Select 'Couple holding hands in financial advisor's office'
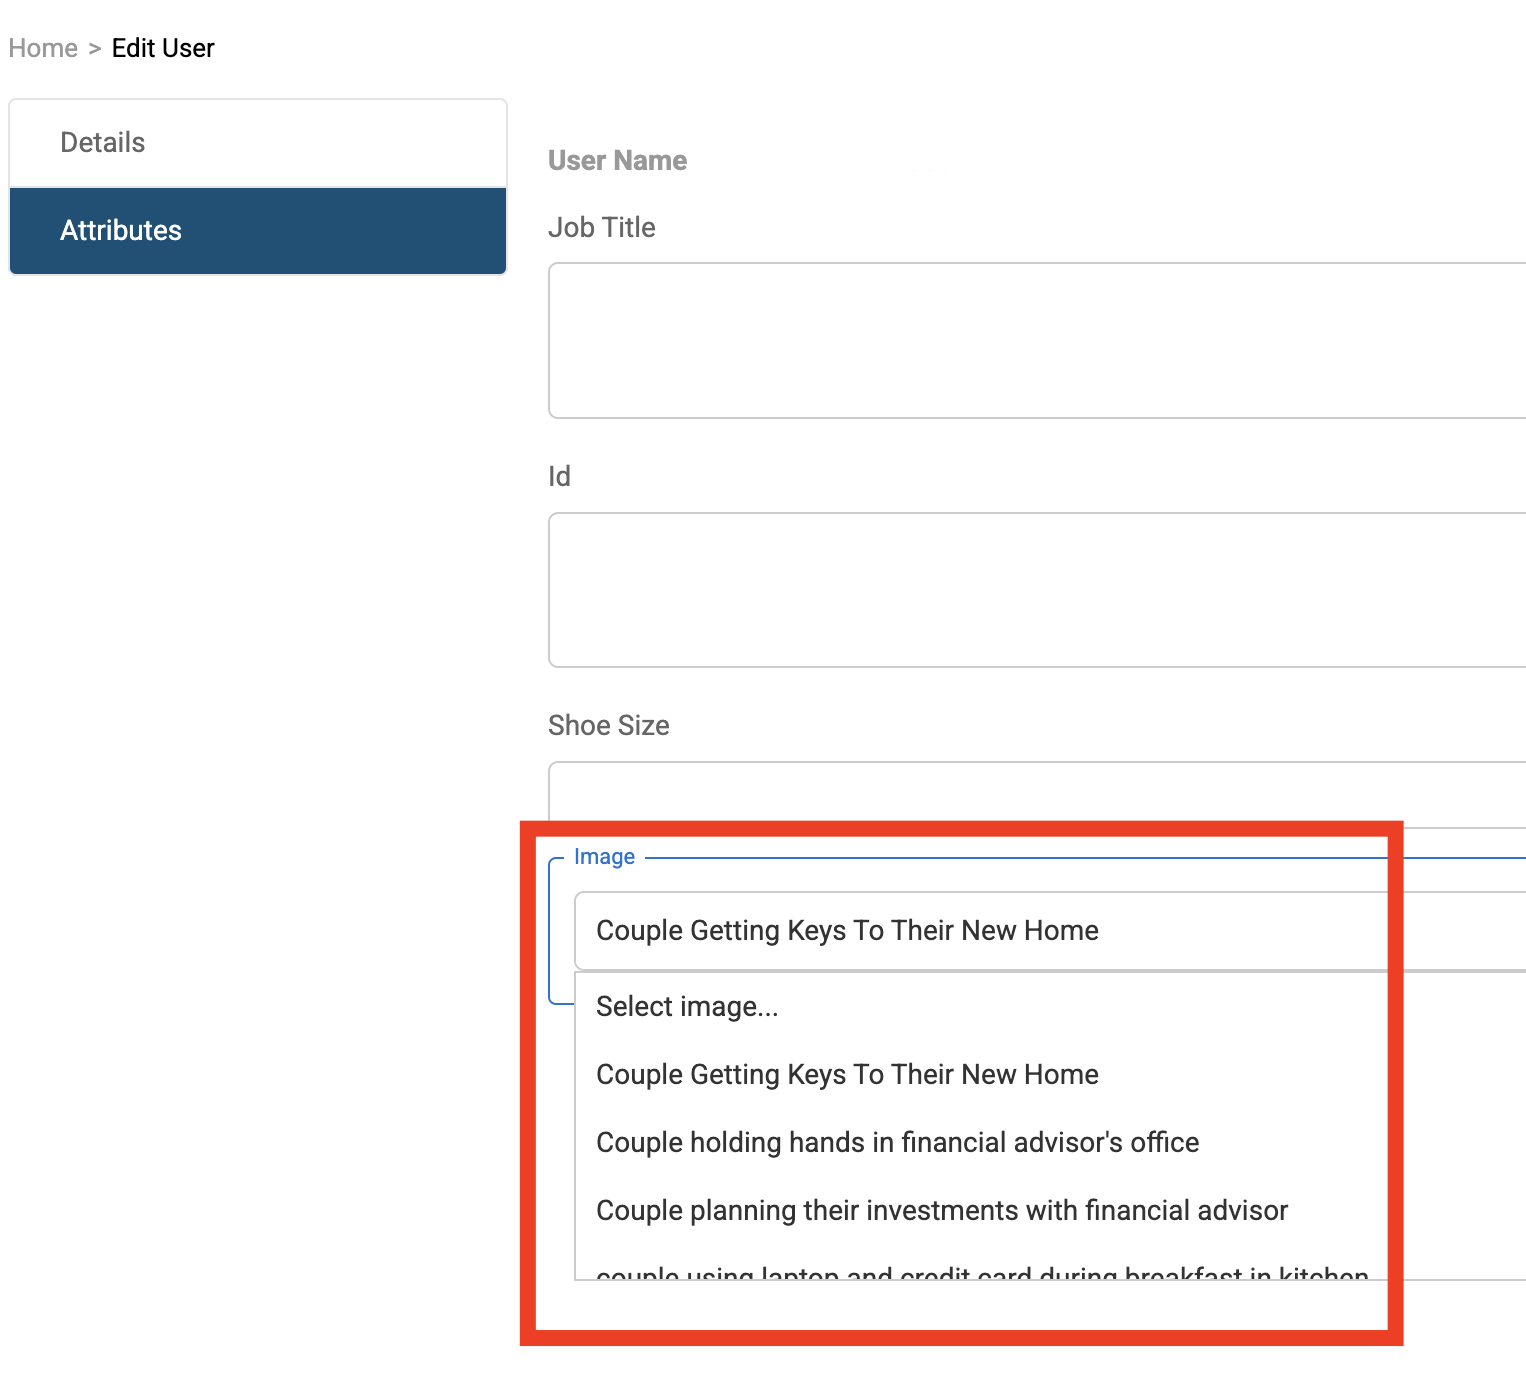The height and width of the screenshot is (1394, 1526). pyautogui.click(x=897, y=1142)
